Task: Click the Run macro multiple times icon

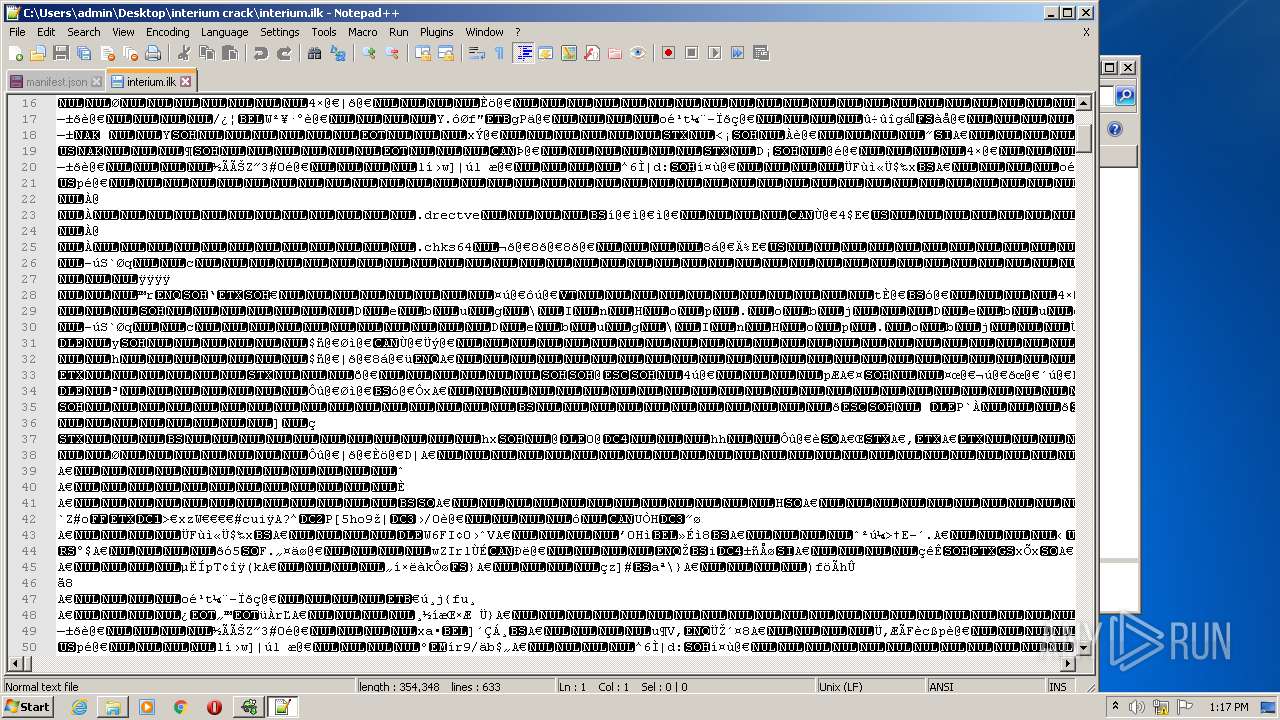Action: click(x=737, y=53)
